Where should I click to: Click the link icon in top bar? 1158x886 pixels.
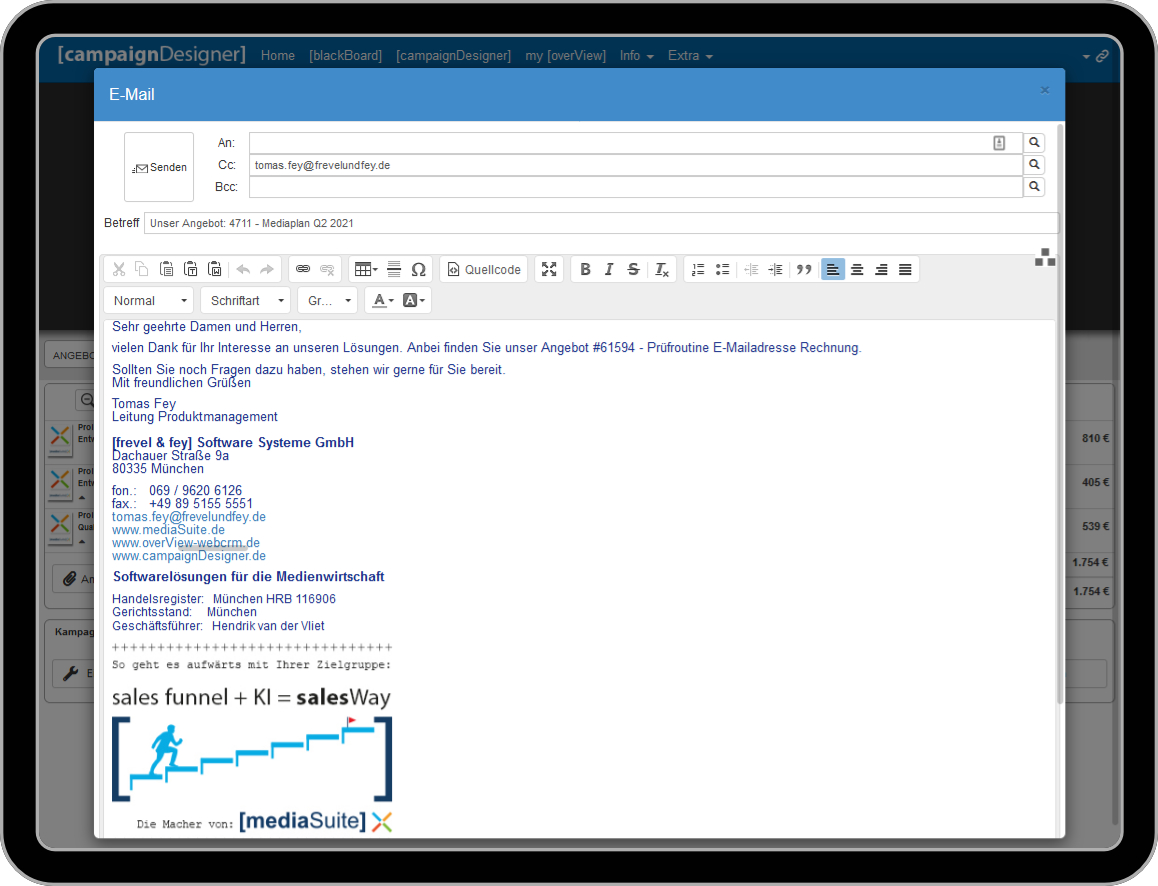(x=1103, y=56)
